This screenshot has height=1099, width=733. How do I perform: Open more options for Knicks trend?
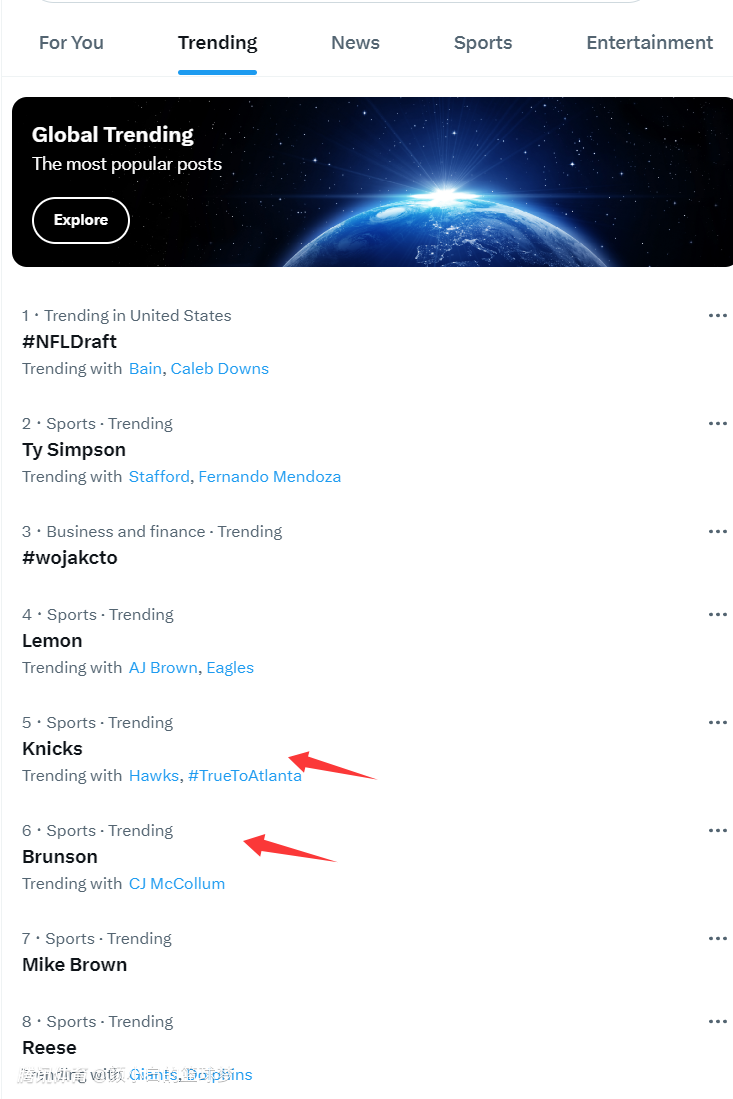tap(717, 723)
